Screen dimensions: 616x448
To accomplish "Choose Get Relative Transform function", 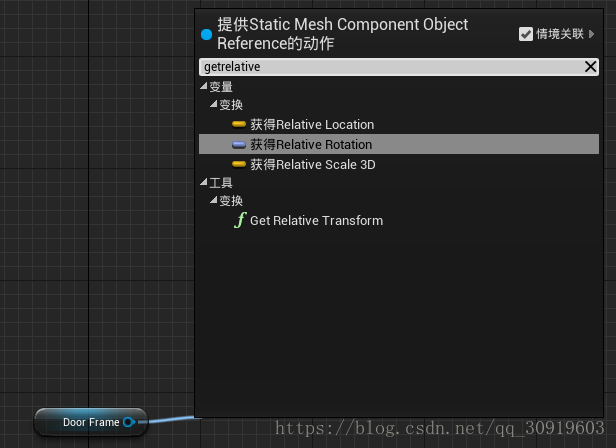I will tap(399, 220).
